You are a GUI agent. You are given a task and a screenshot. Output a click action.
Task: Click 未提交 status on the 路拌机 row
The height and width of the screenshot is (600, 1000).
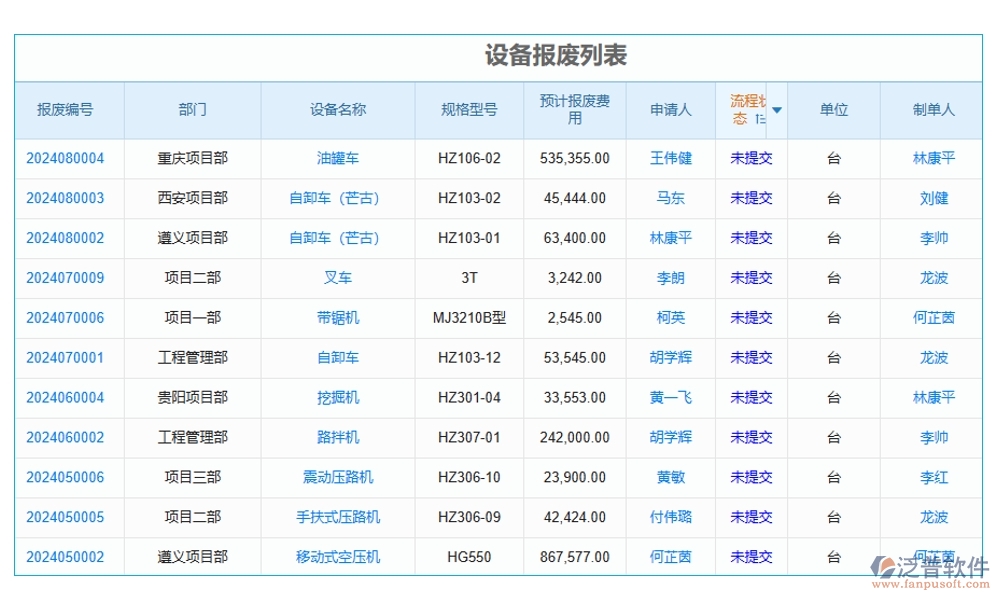pyautogui.click(x=751, y=437)
